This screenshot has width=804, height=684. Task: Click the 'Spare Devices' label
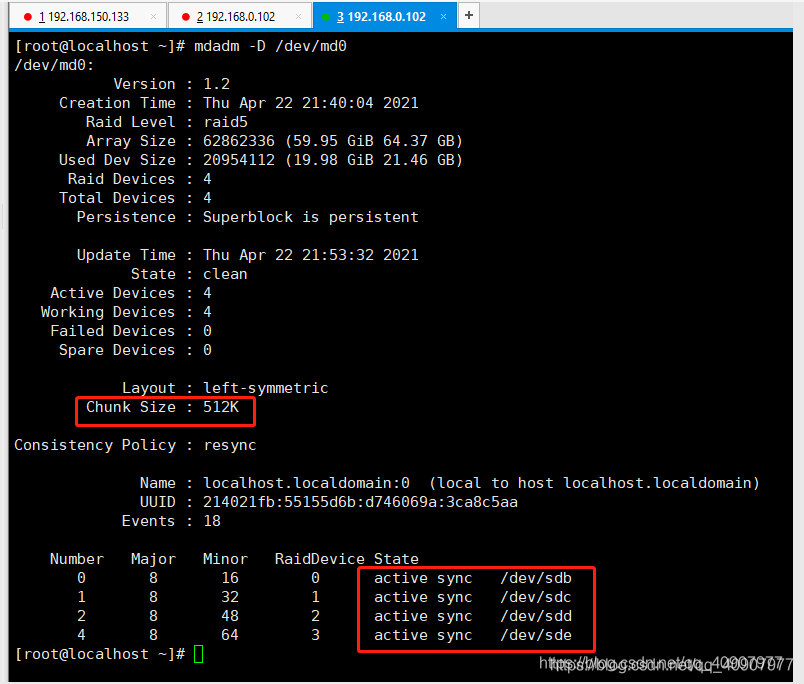pyautogui.click(x=117, y=350)
